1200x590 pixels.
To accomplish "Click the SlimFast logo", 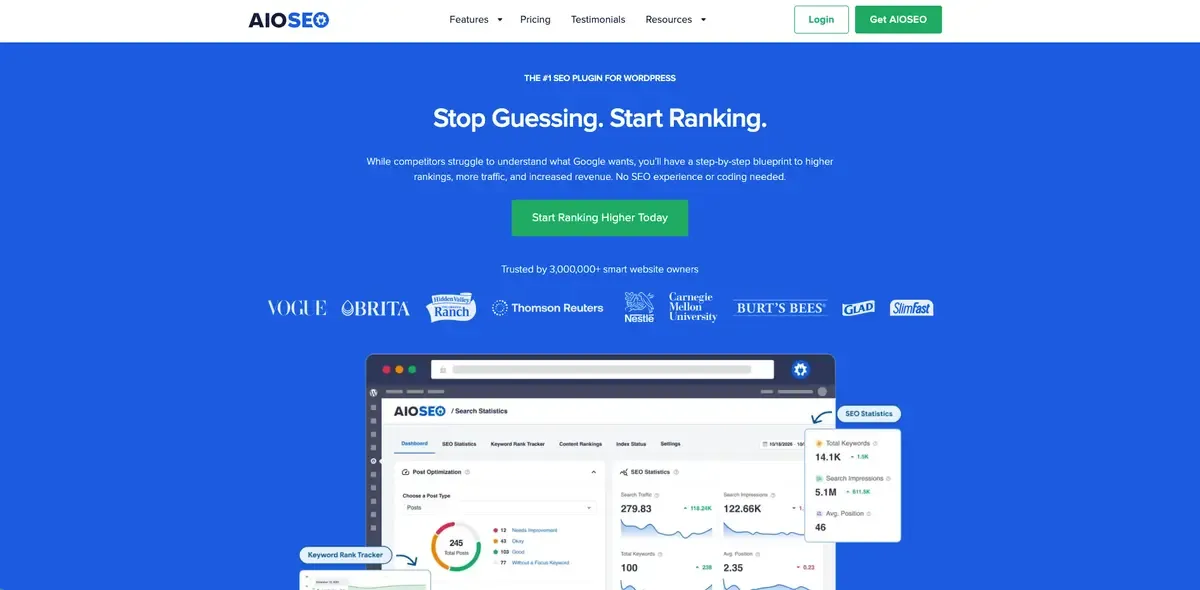I will point(912,308).
